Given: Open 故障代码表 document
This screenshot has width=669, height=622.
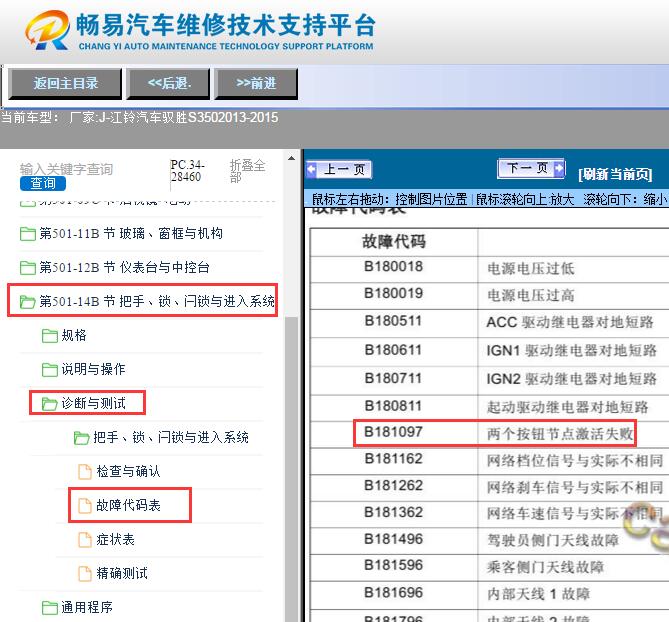Looking at the screenshot, I should click(128, 506).
